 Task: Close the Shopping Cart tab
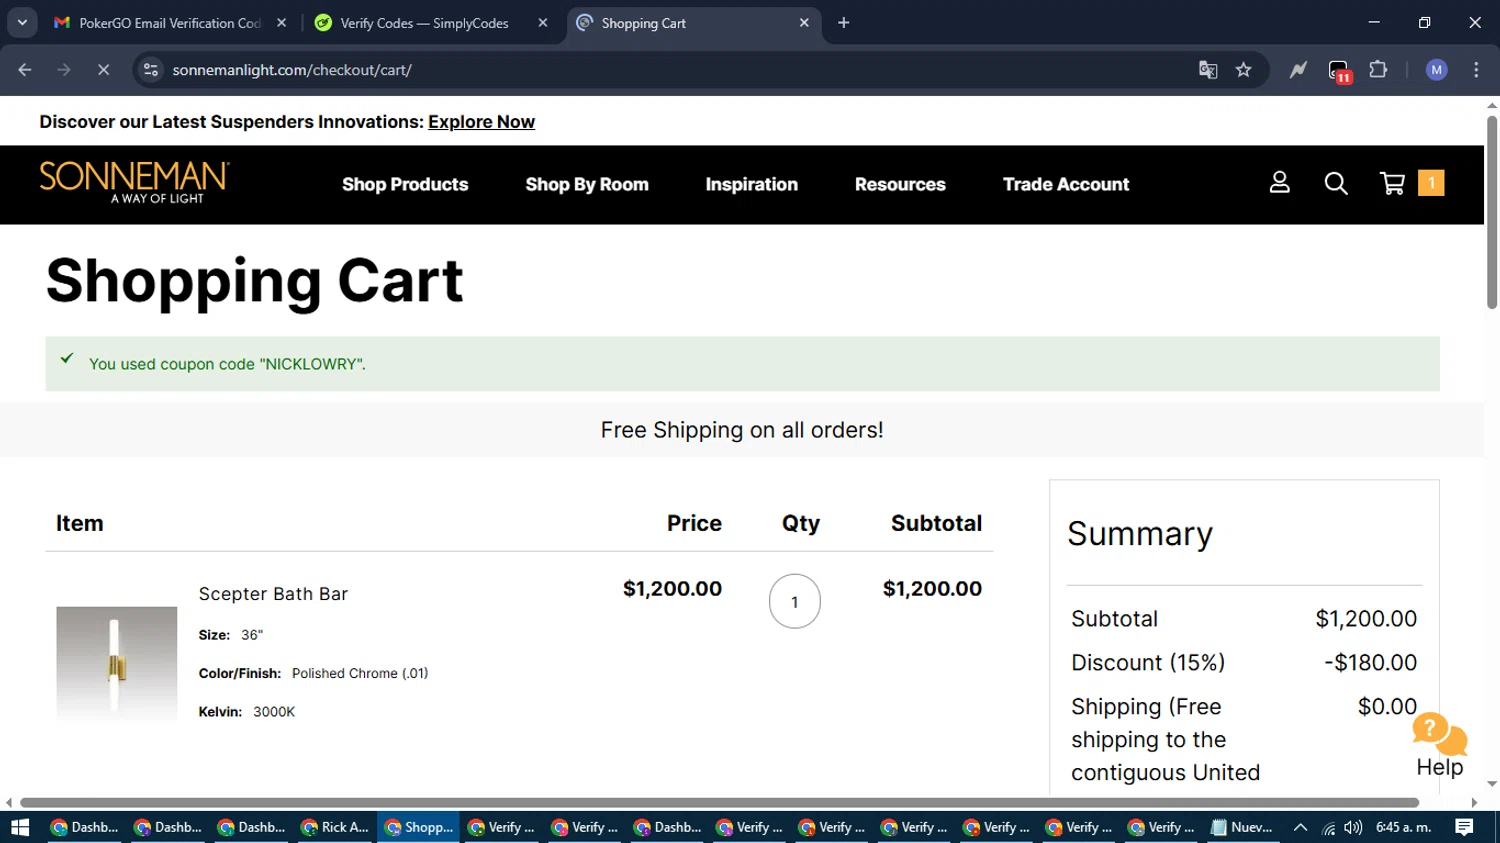pyautogui.click(x=804, y=23)
